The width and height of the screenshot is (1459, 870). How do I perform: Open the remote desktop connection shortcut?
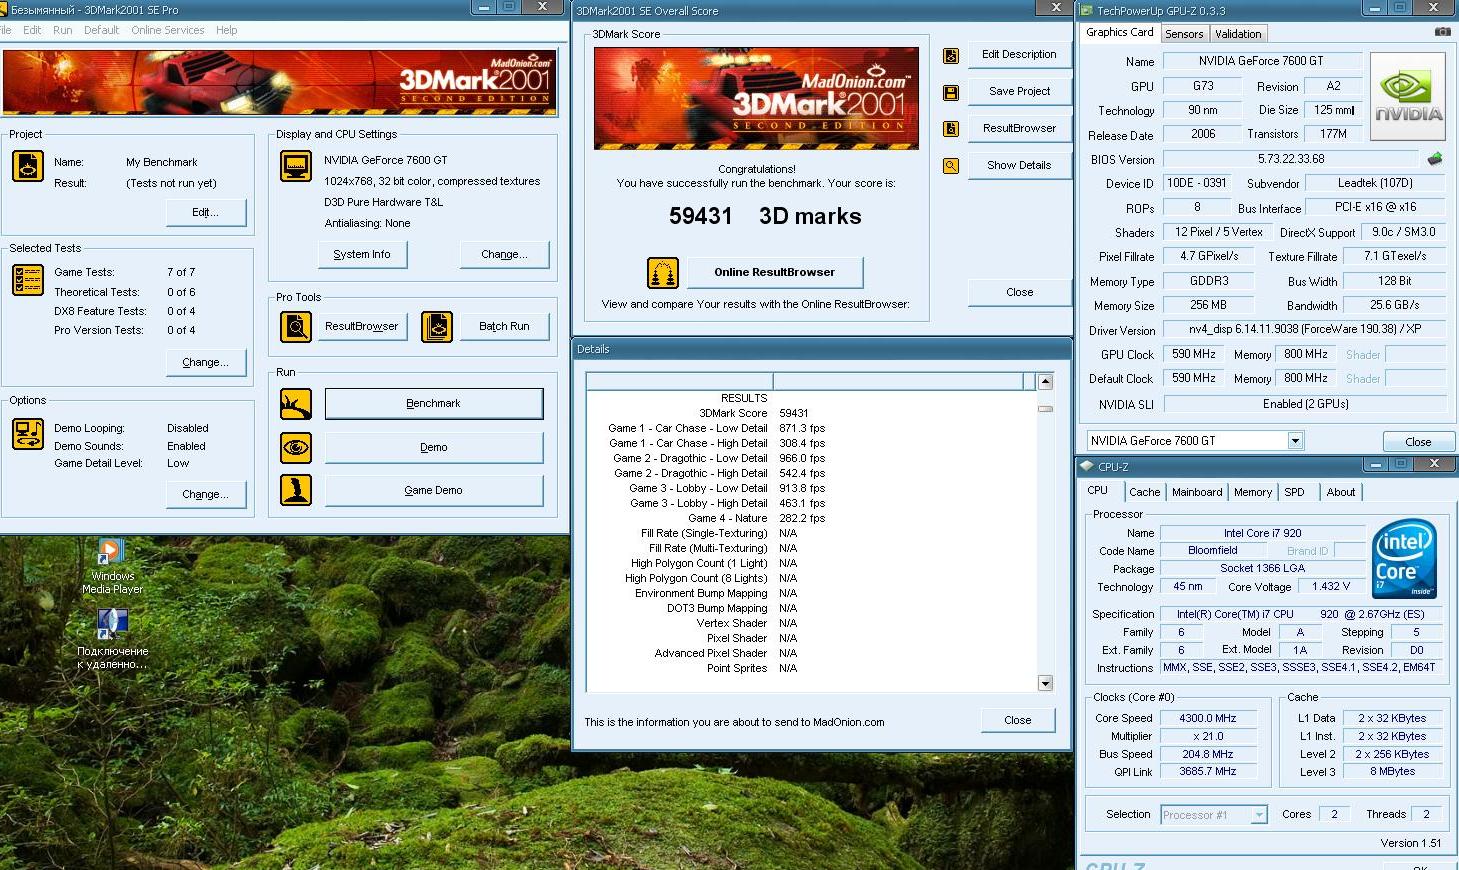coord(112,640)
